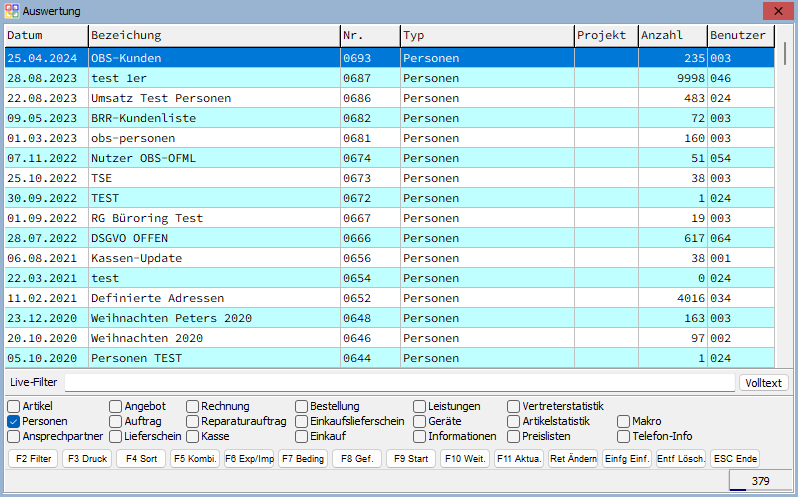798x497 pixels.
Task: Tick the Rechnung checkbox
Action: coord(193,407)
